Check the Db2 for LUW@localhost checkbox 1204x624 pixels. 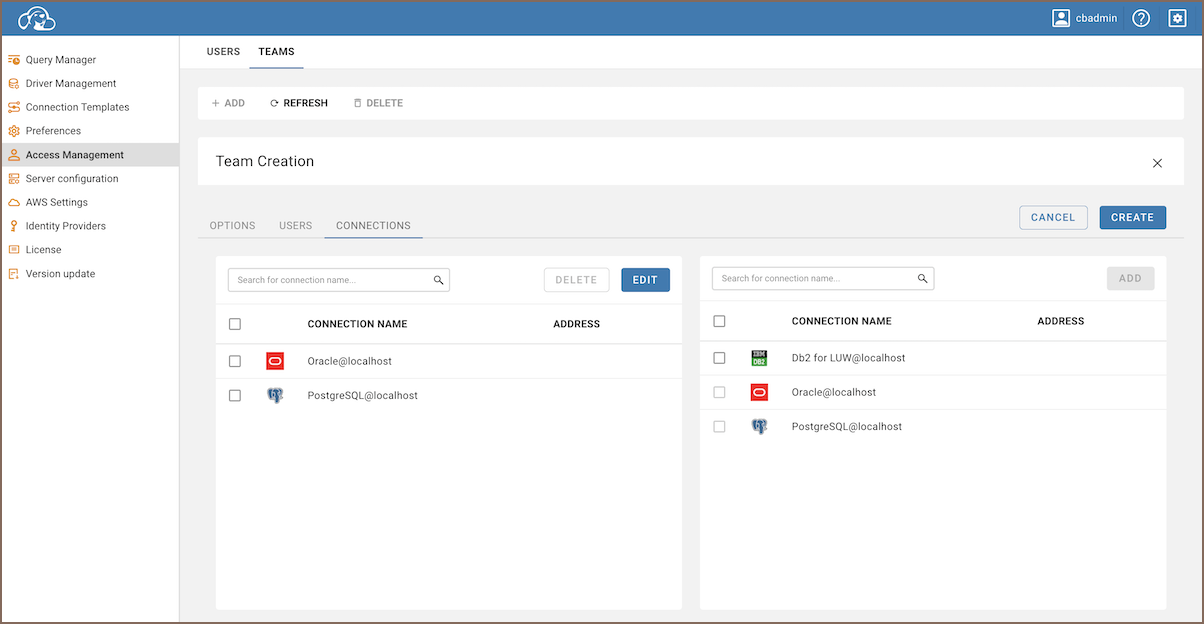coord(719,358)
